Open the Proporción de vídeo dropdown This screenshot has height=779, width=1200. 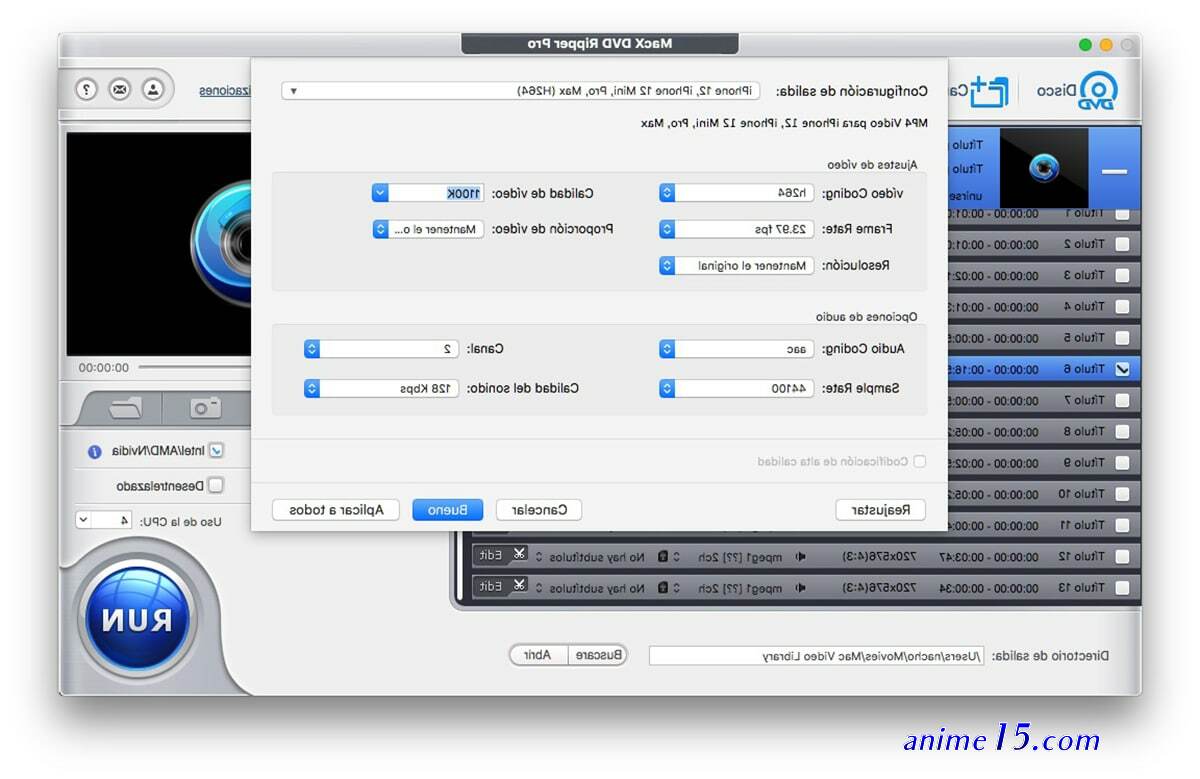pos(428,229)
